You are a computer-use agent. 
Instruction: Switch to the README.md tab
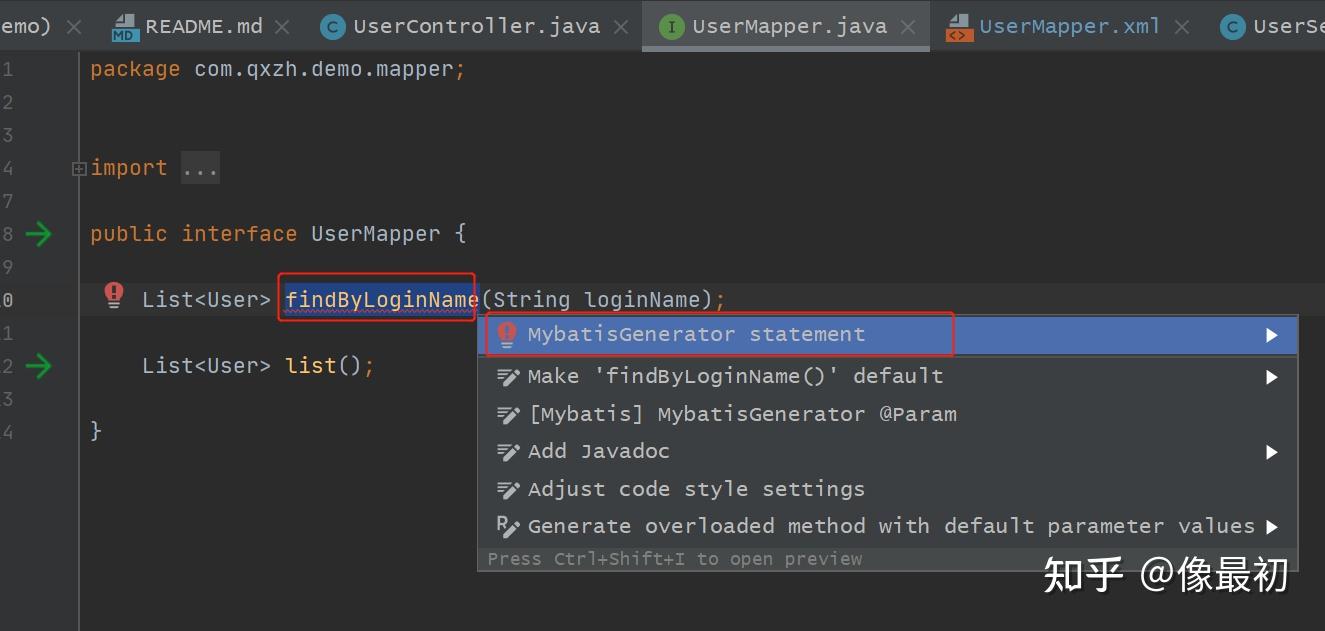tap(203, 26)
